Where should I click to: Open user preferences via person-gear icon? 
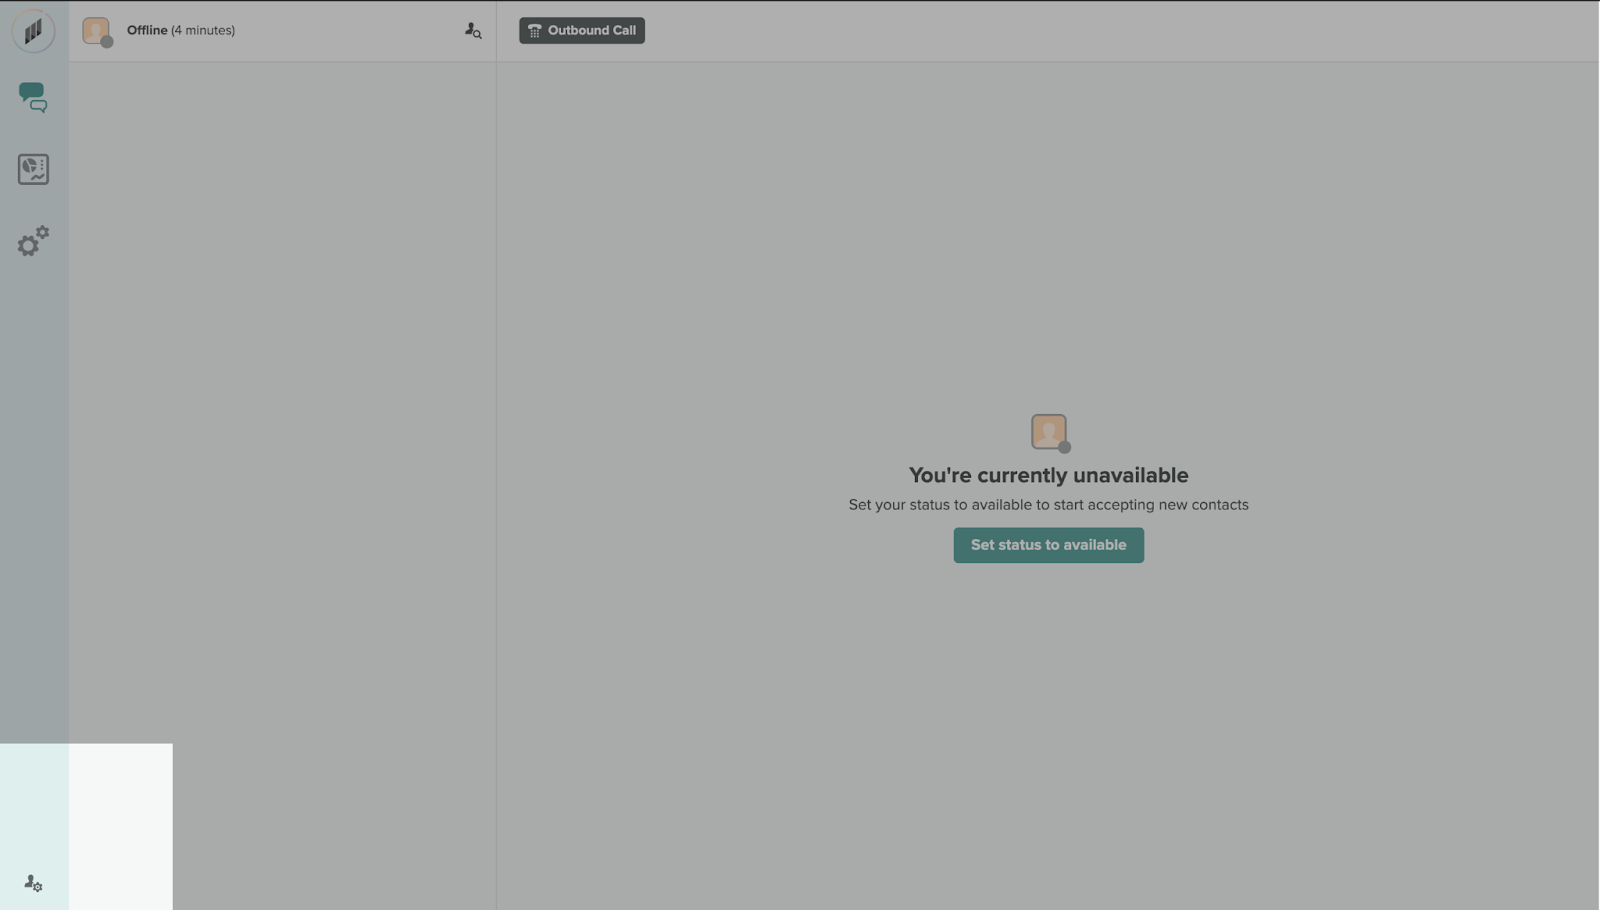33,883
